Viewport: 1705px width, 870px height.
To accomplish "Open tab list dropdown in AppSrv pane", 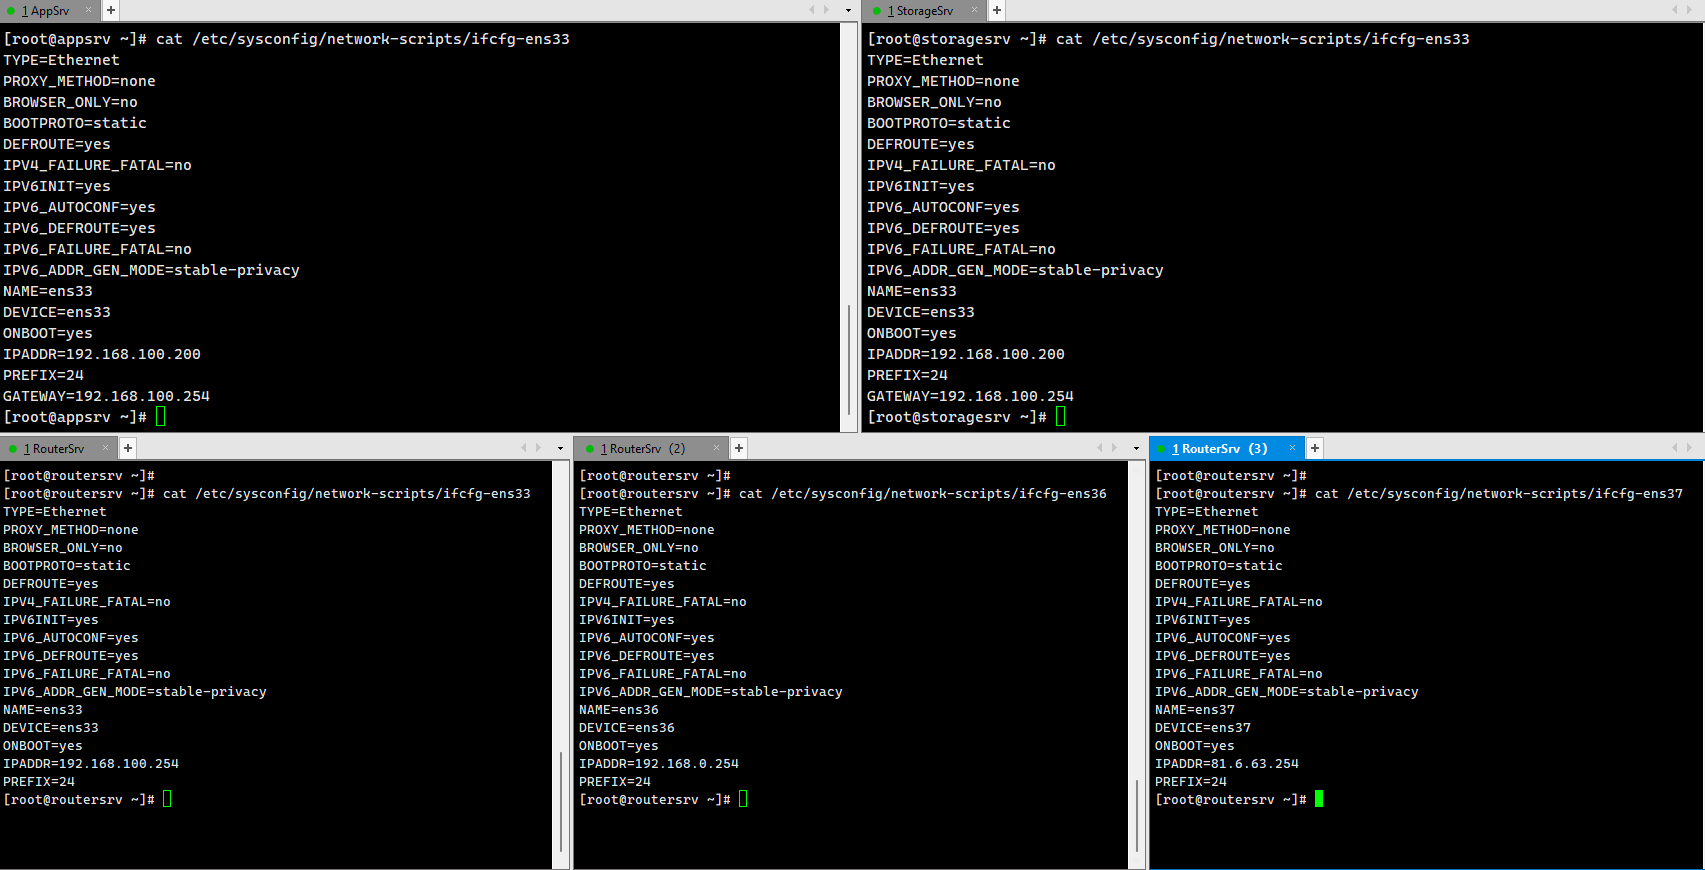I will pyautogui.click(x=848, y=10).
